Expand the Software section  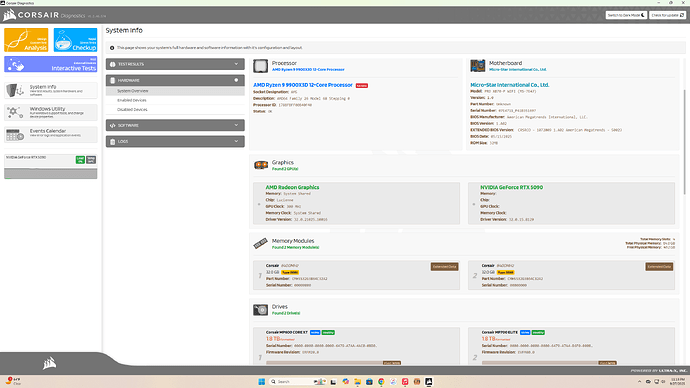tap(175, 125)
